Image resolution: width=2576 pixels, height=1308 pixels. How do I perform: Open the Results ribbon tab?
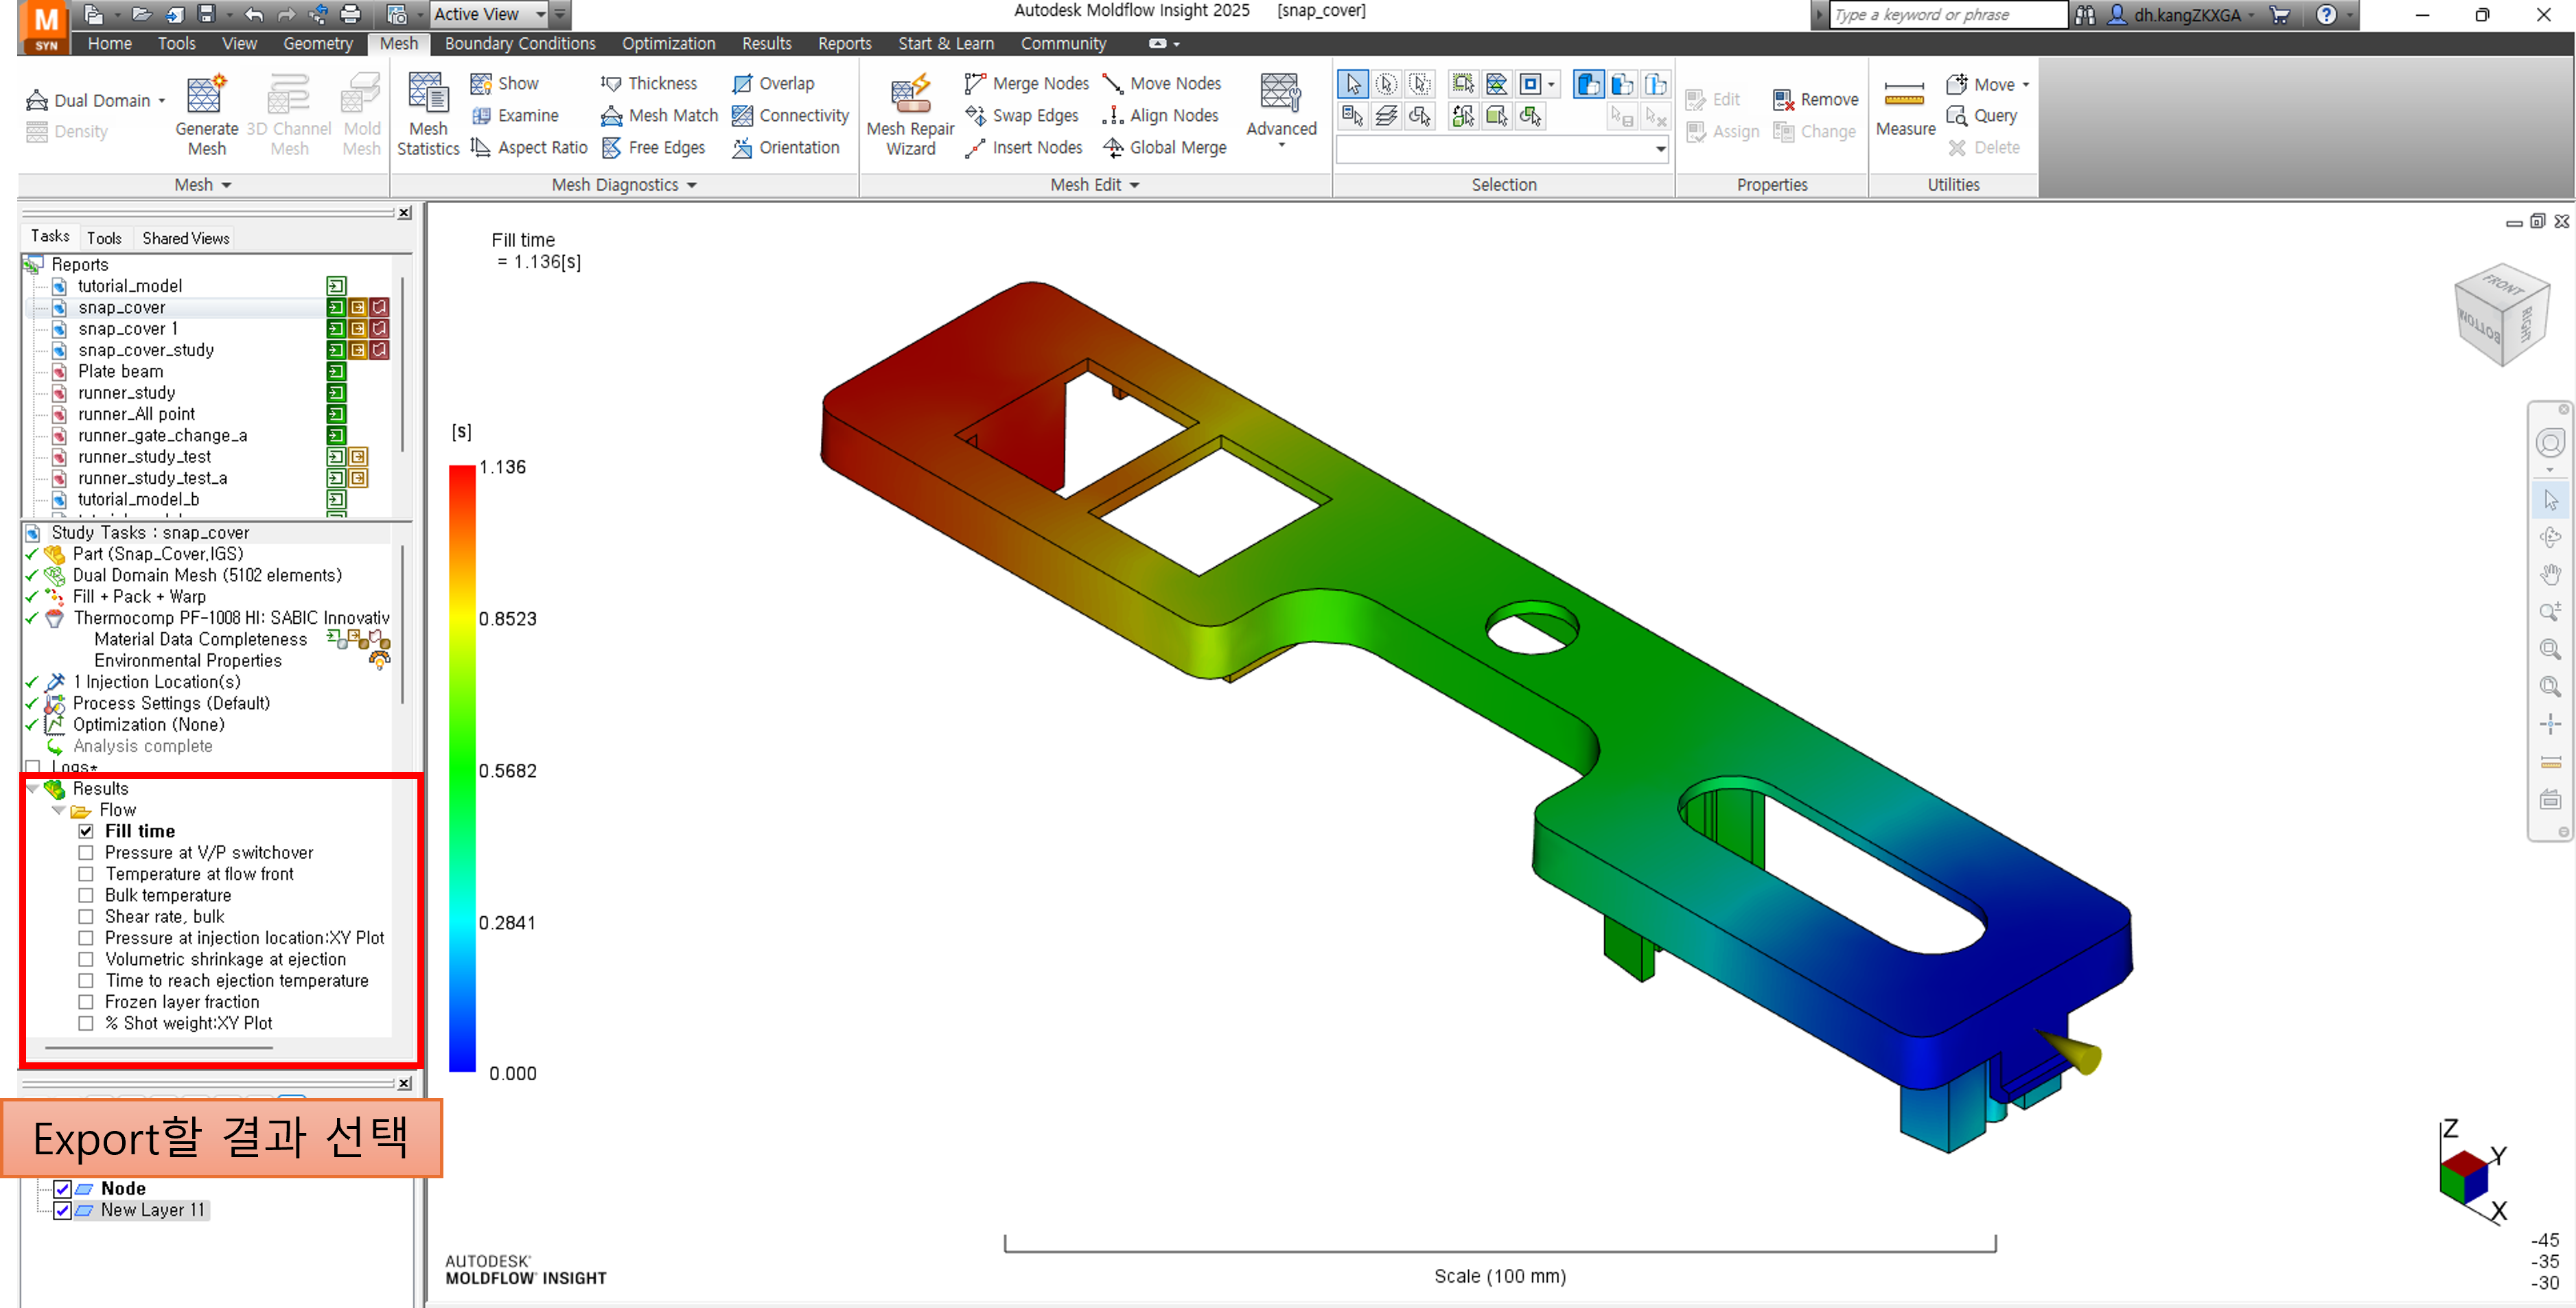[x=766, y=44]
